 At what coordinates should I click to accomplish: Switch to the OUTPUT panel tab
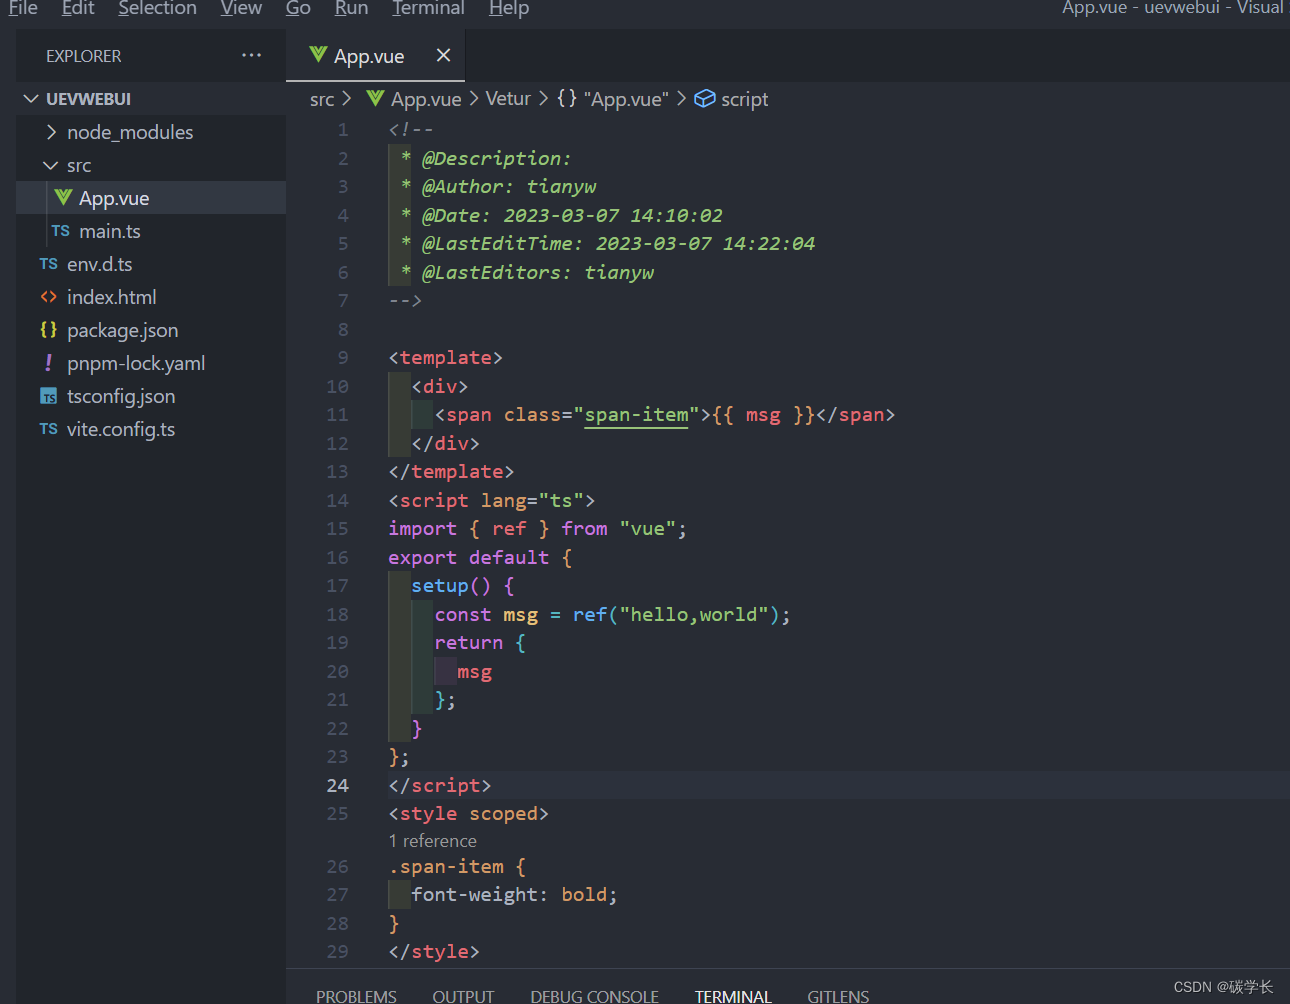[463, 996]
